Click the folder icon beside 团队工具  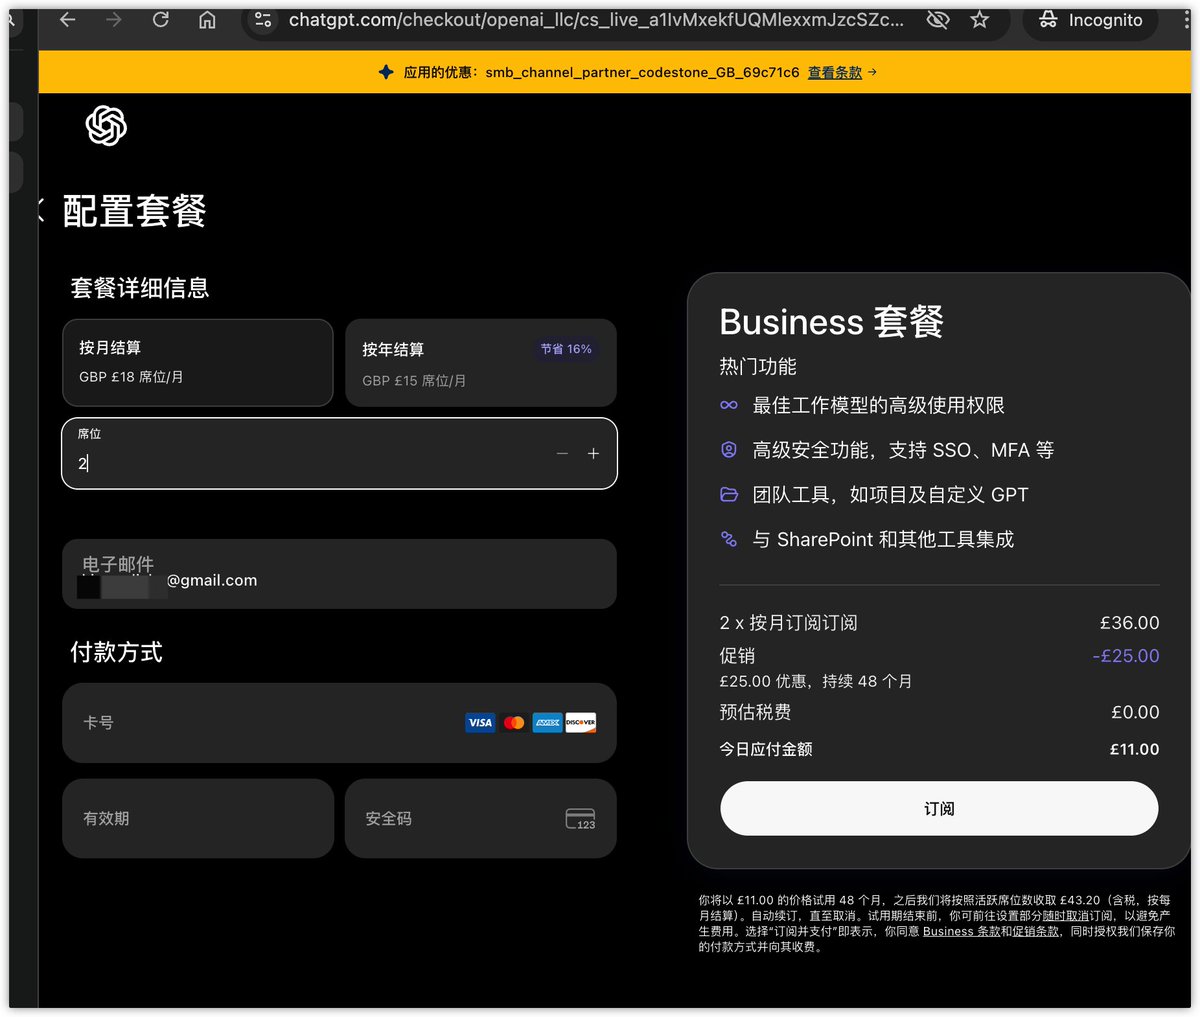729,494
